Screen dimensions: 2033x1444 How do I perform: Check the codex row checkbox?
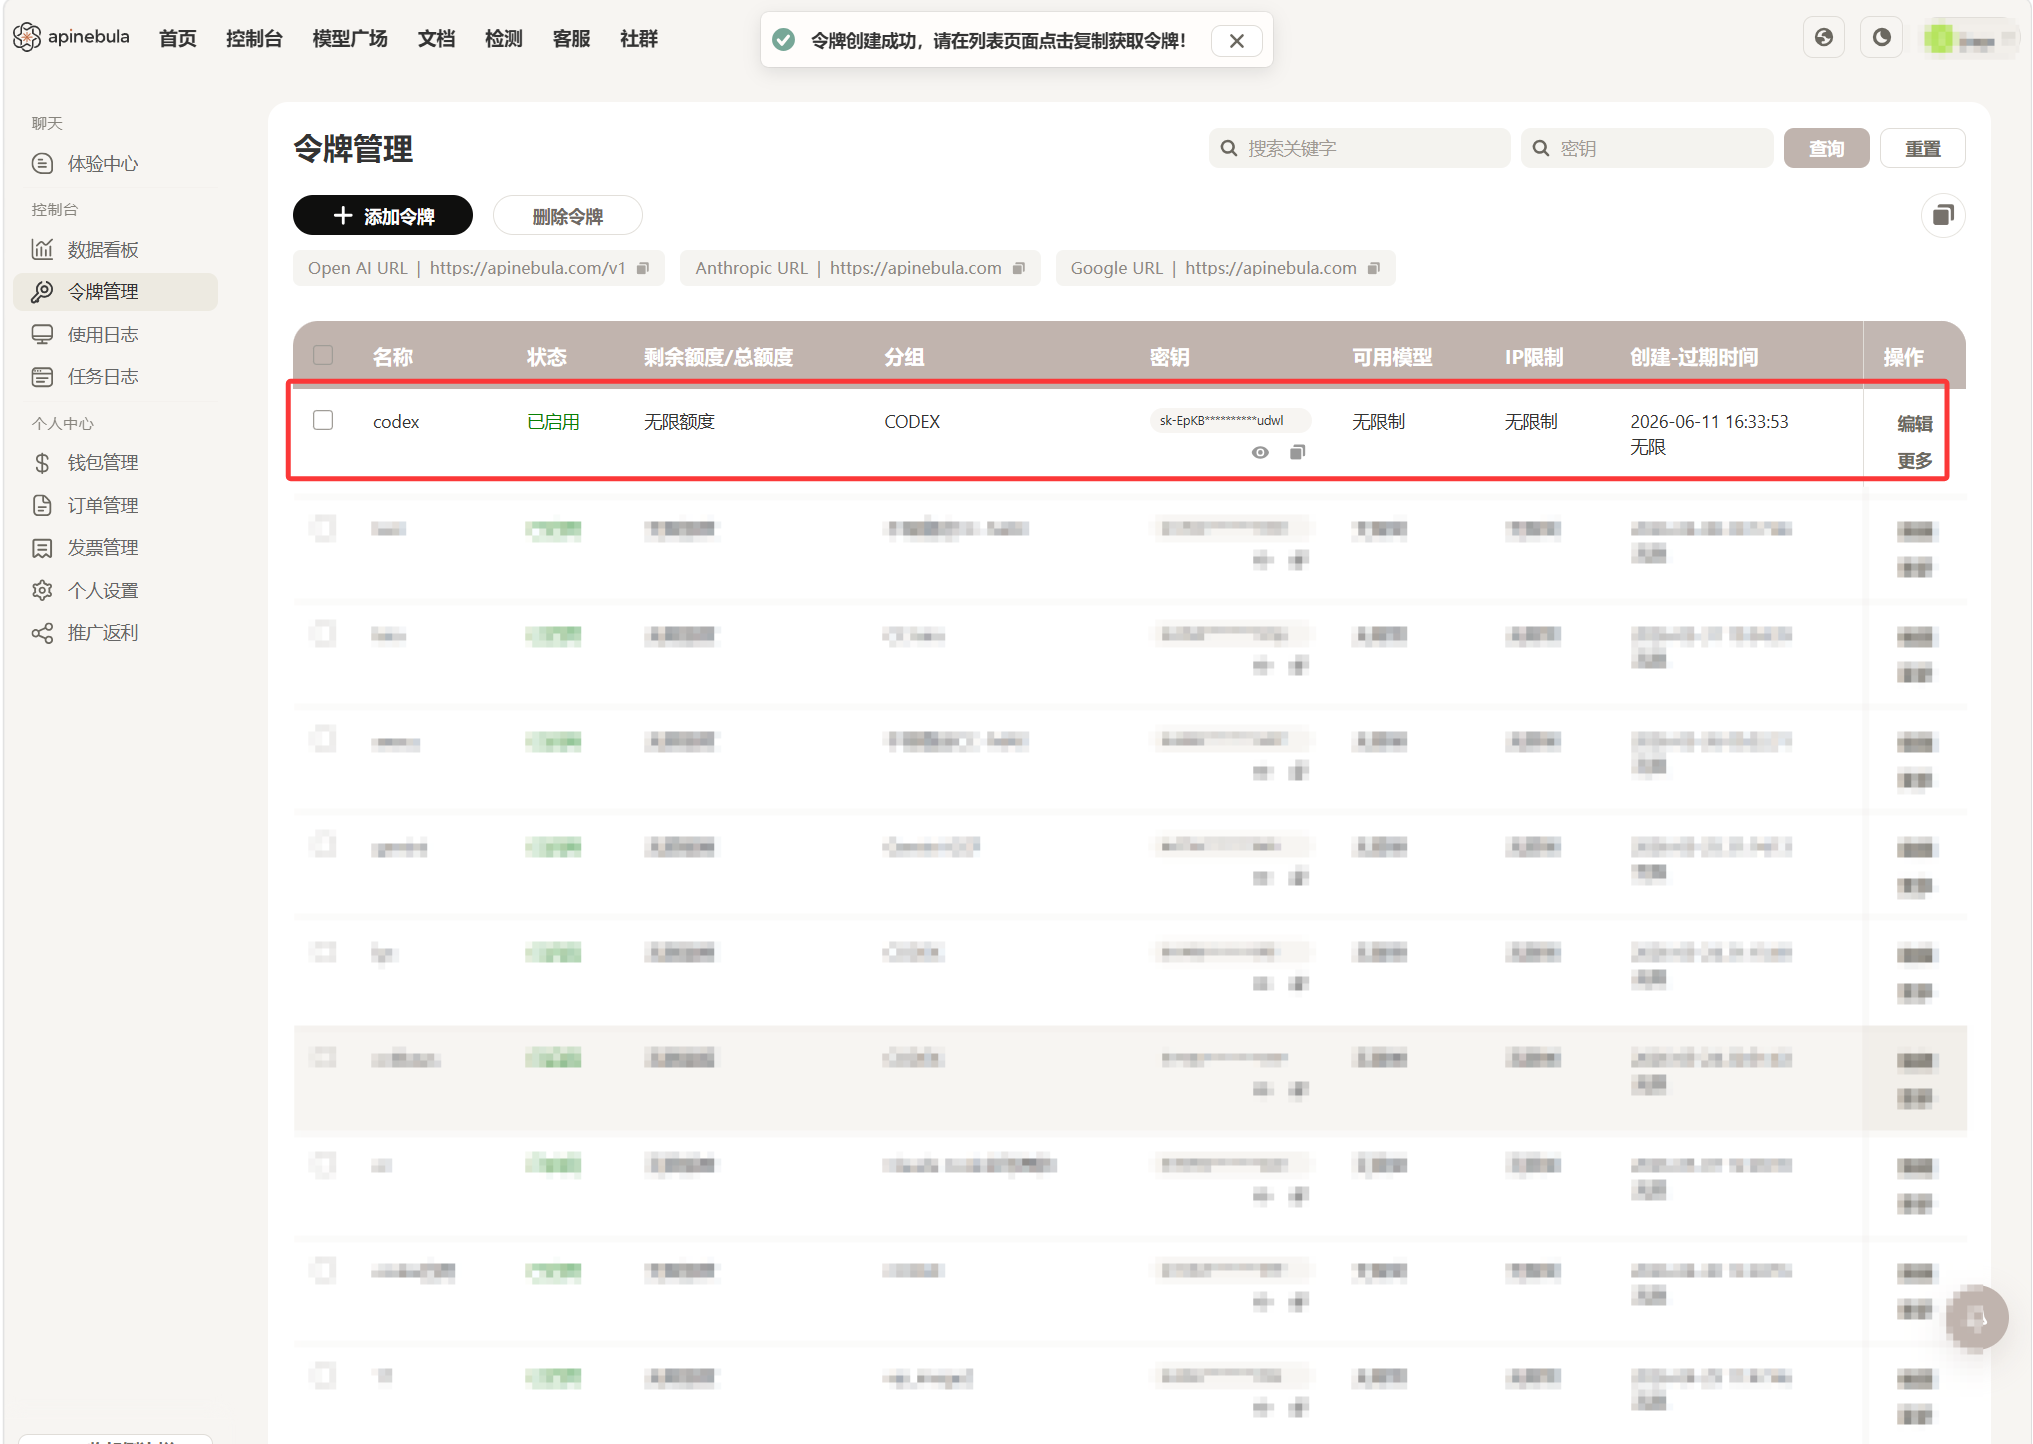[x=323, y=420]
